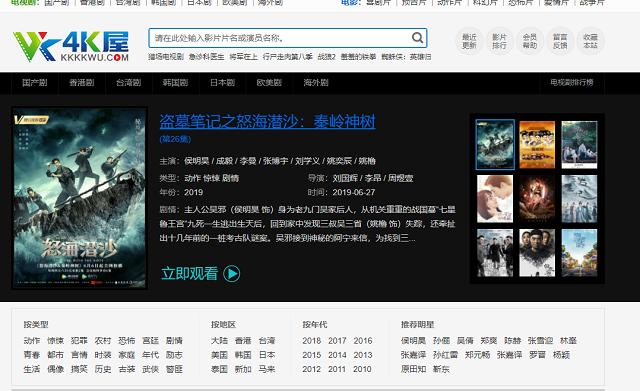Filter by genre 农村
640x391 pixels.
pyautogui.click(x=103, y=341)
